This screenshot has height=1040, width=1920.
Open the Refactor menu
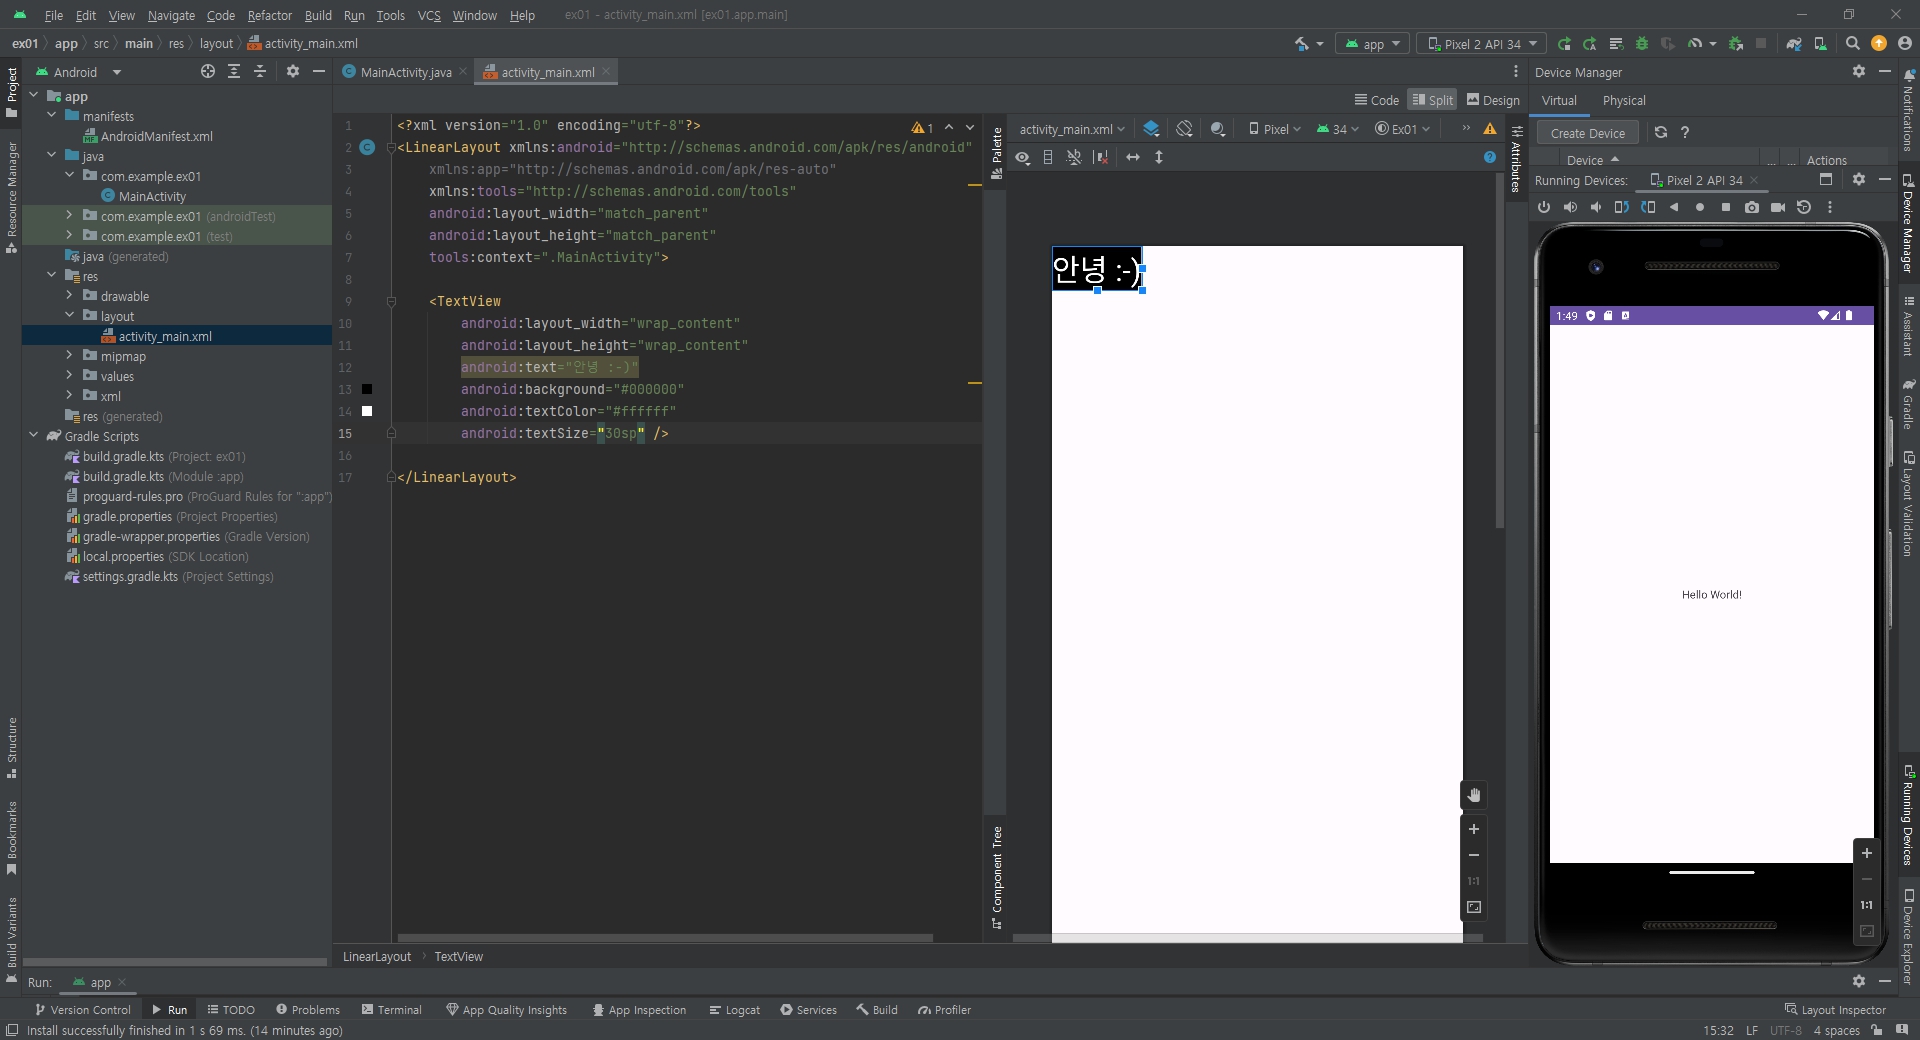pos(270,15)
